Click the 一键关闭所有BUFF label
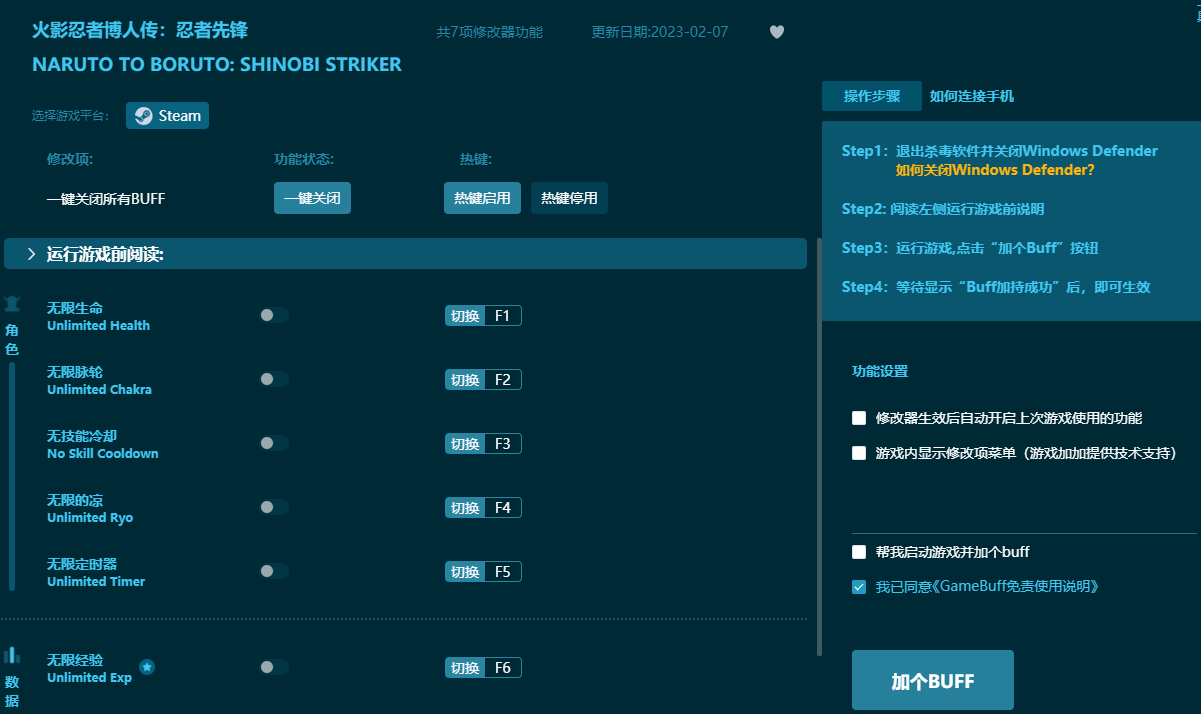The width and height of the screenshot is (1201, 714). tap(106, 199)
